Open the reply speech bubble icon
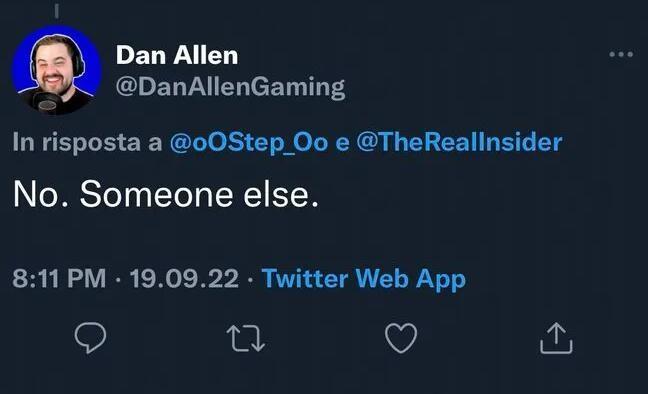This screenshot has width=648, height=394. coord(90,338)
